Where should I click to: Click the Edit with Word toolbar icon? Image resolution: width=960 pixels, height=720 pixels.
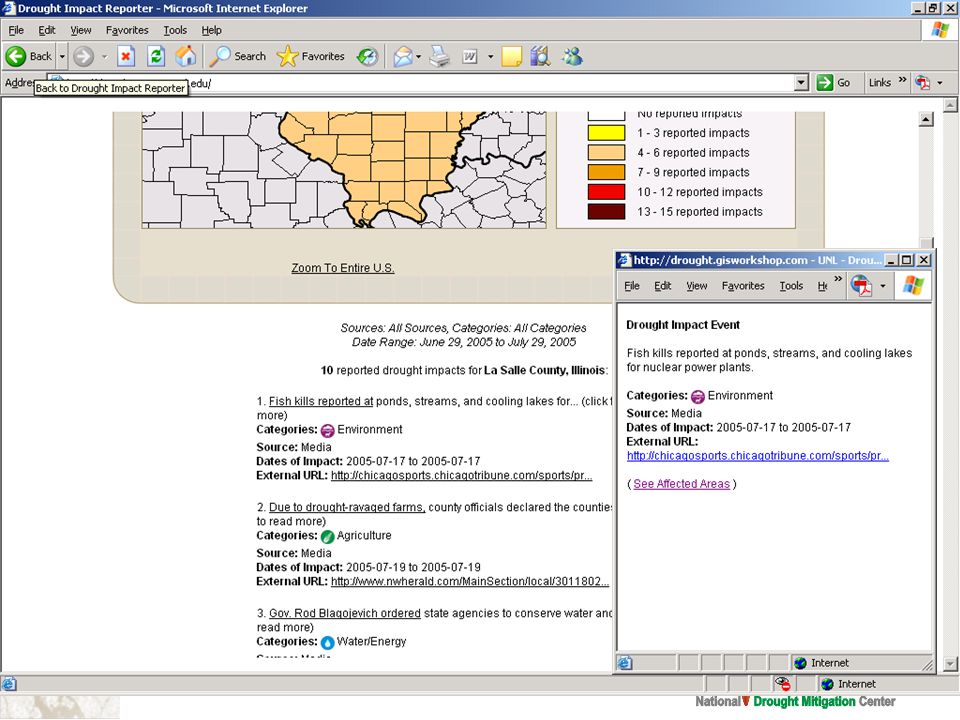[470, 56]
